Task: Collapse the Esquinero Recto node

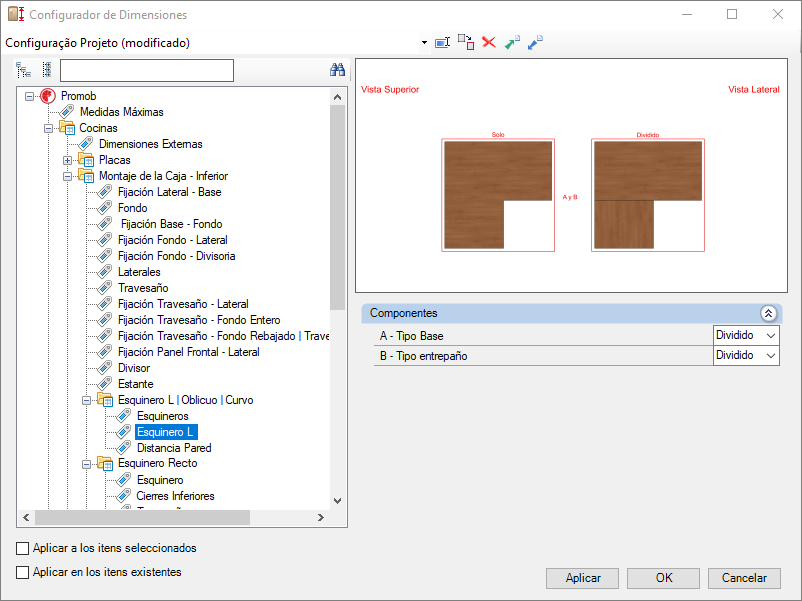Action: pyautogui.click(x=86, y=464)
